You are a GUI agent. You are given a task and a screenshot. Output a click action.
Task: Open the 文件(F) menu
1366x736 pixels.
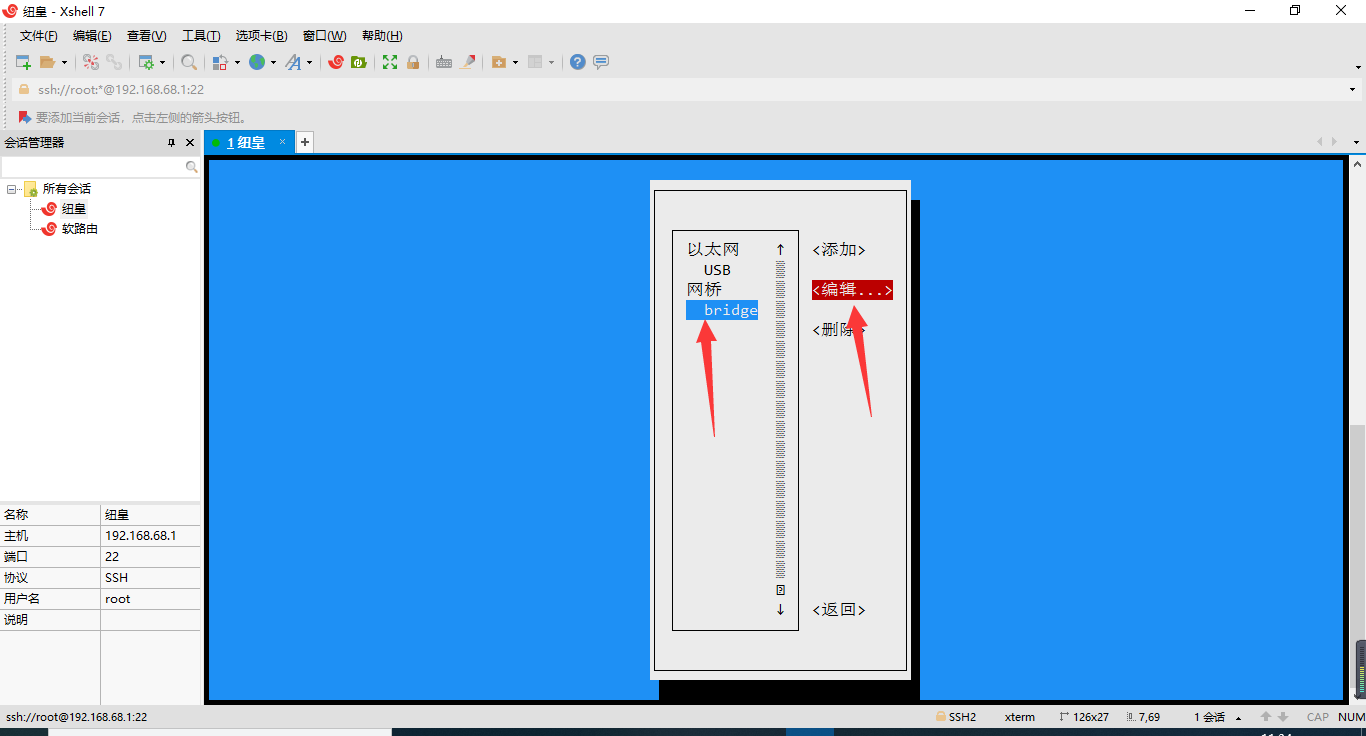coord(39,36)
